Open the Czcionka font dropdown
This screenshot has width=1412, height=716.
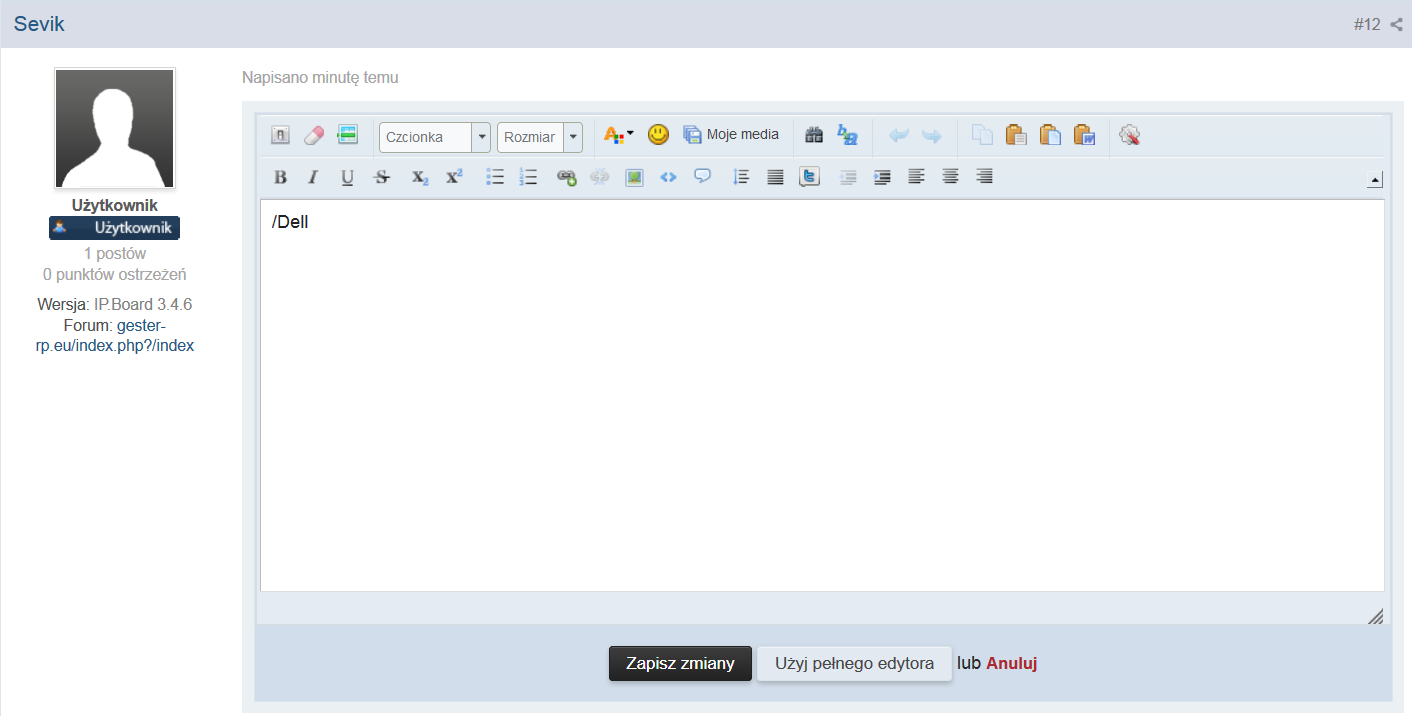pos(435,137)
